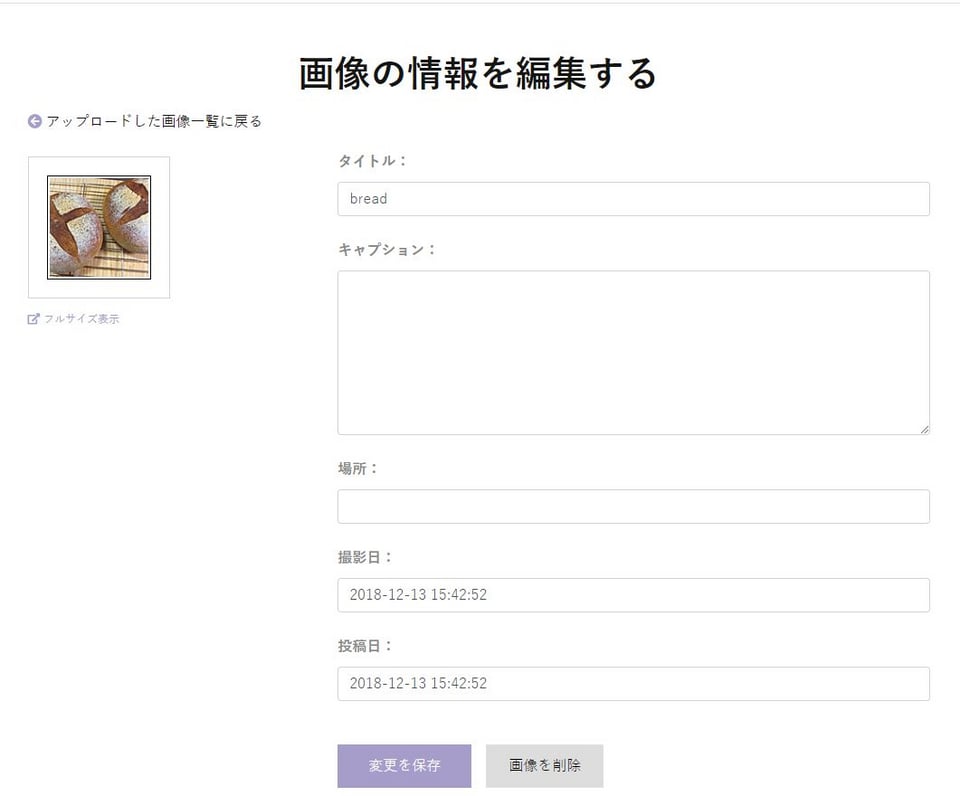Return to アップロードした画像一覧に戻る link
This screenshot has width=960, height=796.
tap(154, 121)
